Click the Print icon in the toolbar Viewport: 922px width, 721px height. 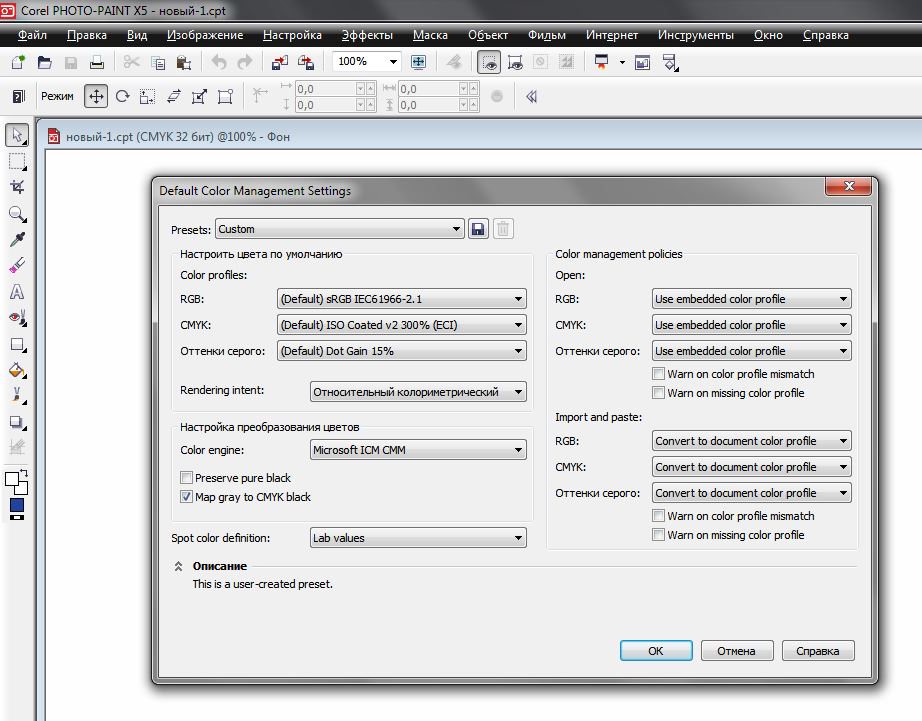pyautogui.click(x=97, y=62)
